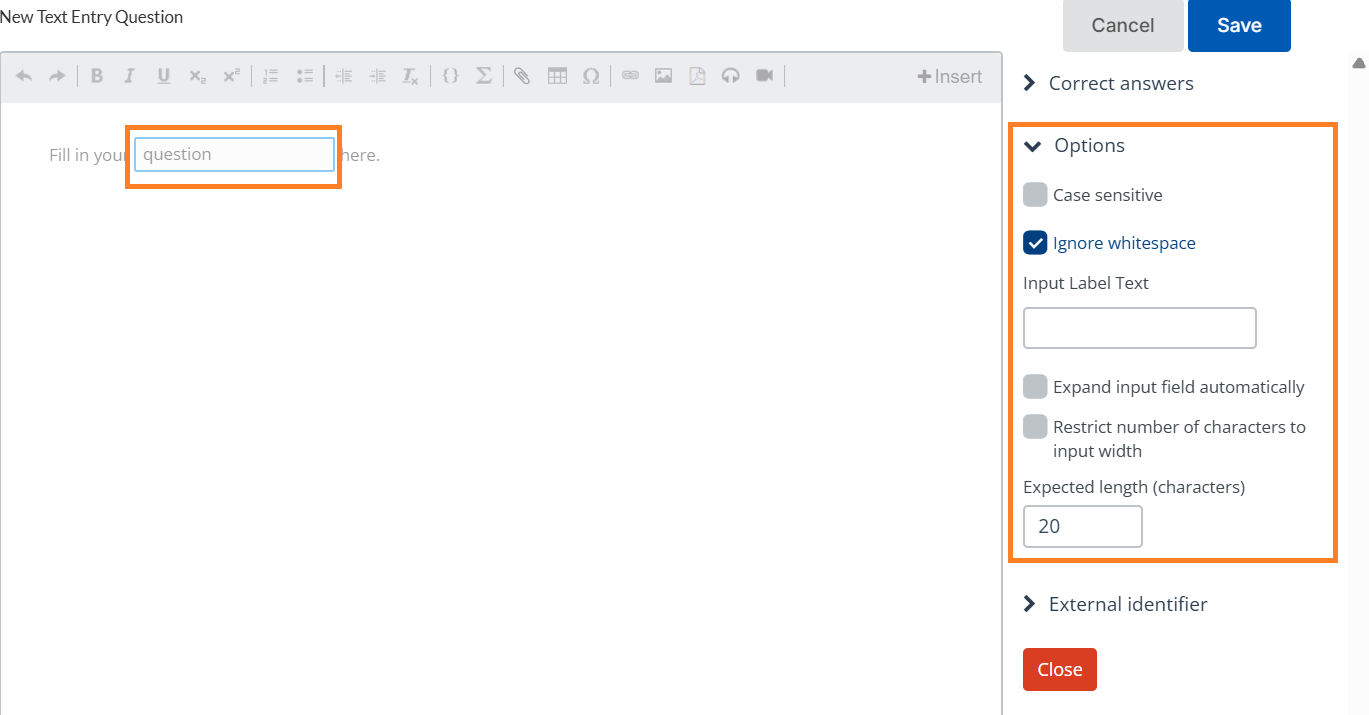Image resolution: width=1369 pixels, height=715 pixels.
Task: Click the Expected length field showing 20
Action: point(1083,527)
